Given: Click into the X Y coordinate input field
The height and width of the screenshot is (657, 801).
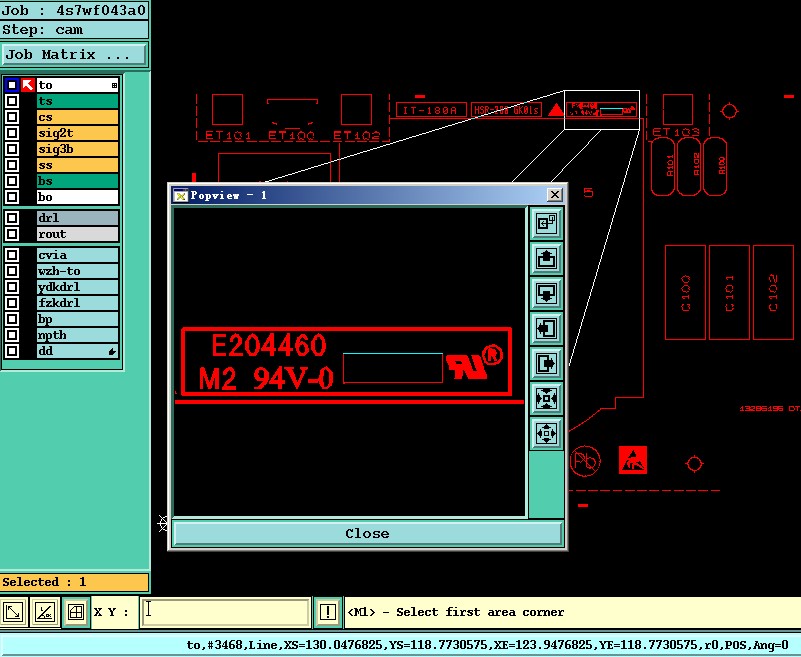Looking at the screenshot, I should (225, 612).
